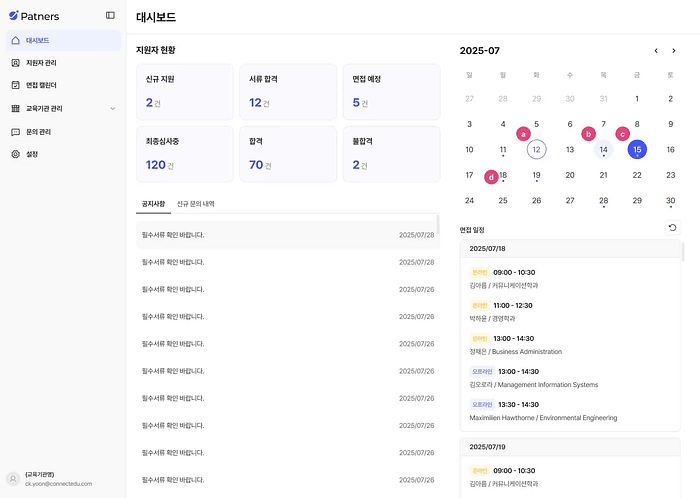This screenshot has width=700, height=498.
Task: Open first notice dated 2025/07/28
Action: (x=288, y=235)
